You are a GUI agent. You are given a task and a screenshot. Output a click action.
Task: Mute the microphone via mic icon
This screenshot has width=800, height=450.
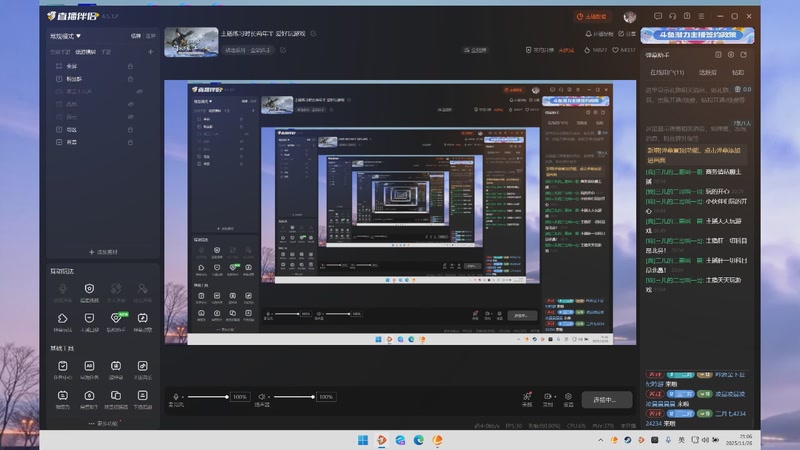(176, 396)
